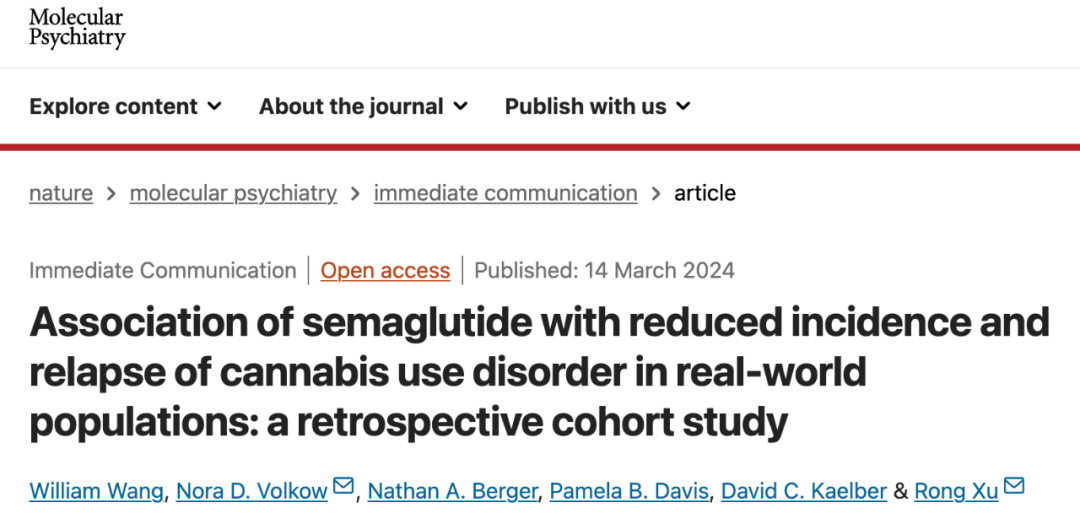View author David C. Kaelber
Image resolution: width=1080 pixels, height=524 pixels.
tap(804, 491)
